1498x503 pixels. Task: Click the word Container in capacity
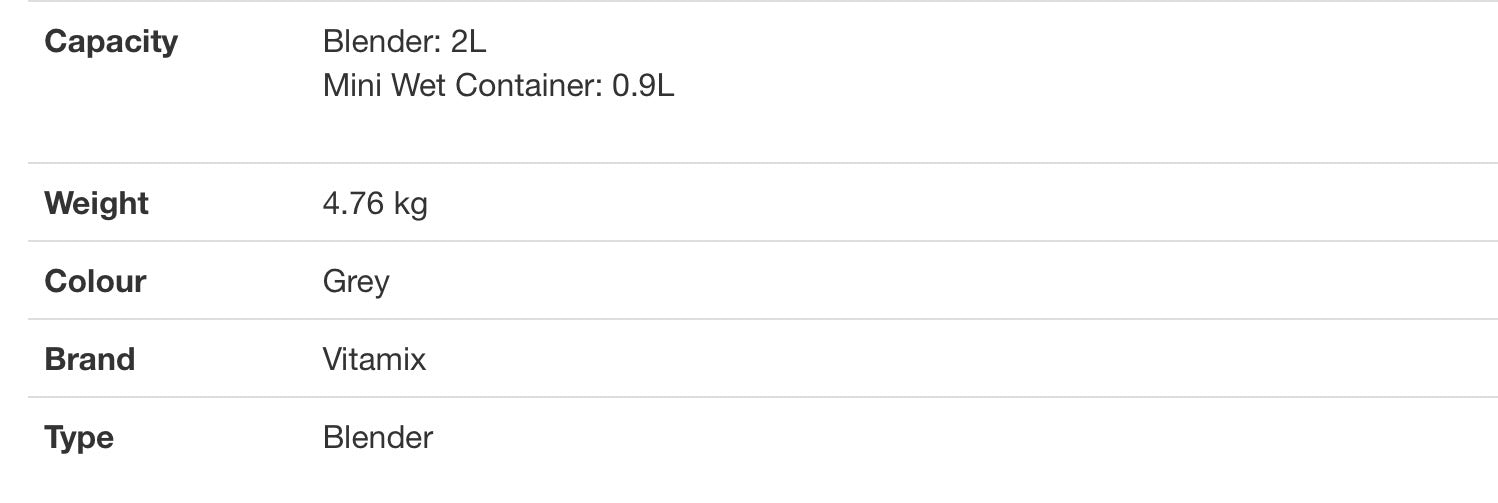pyautogui.click(x=529, y=86)
